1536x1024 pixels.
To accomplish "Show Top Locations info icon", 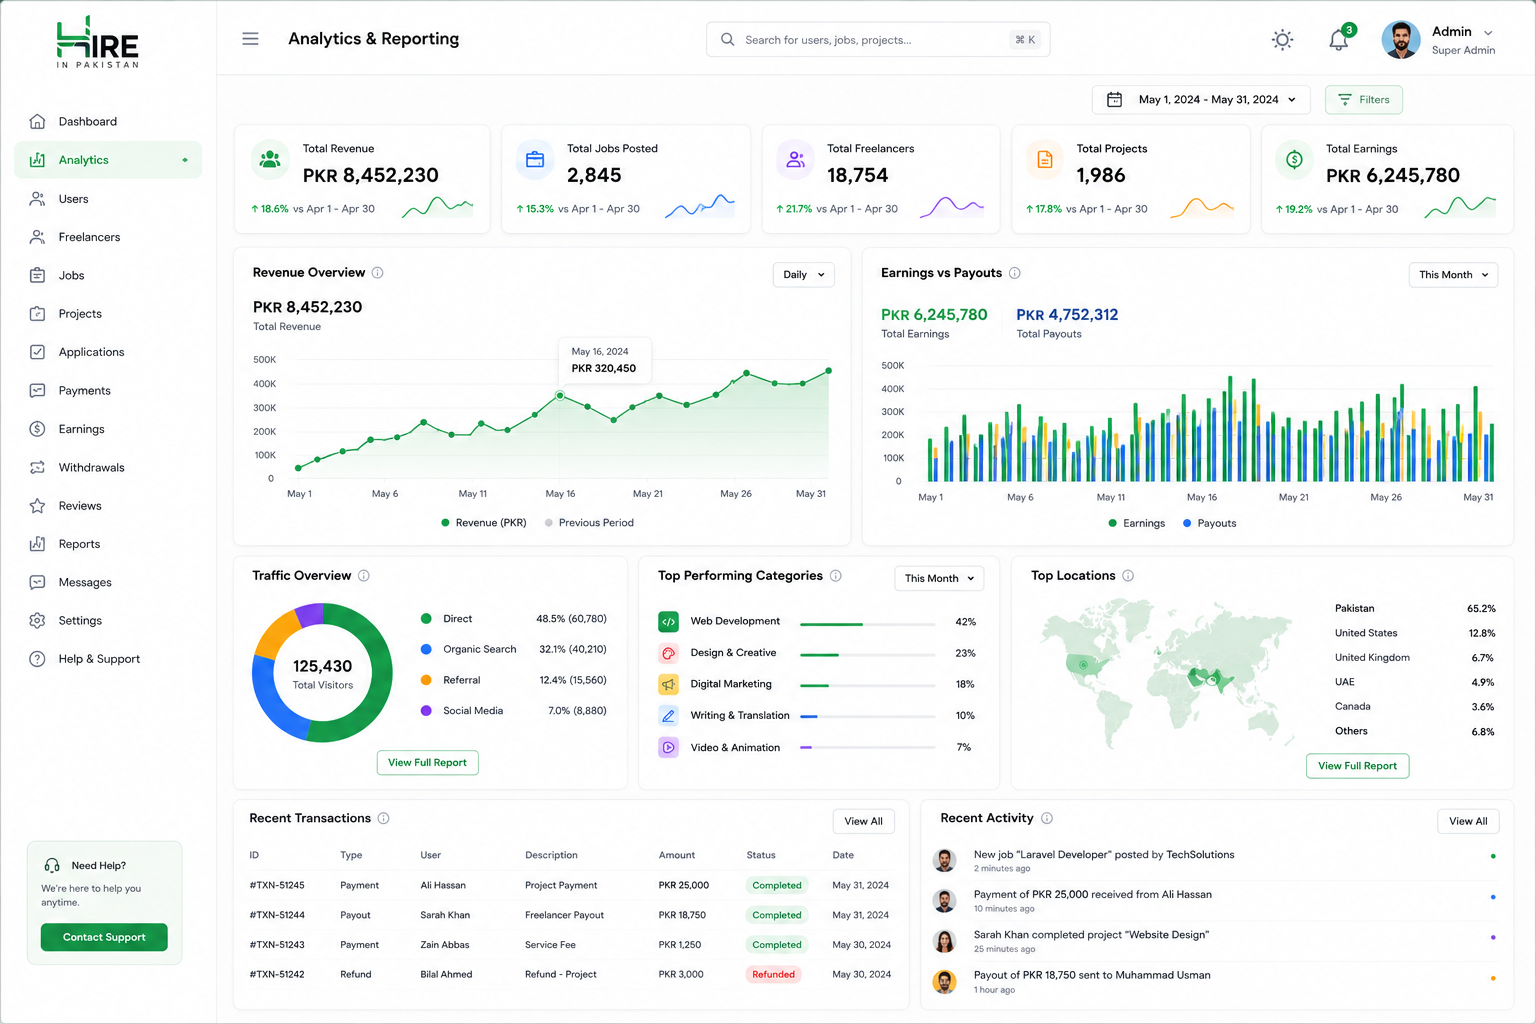I will [1128, 576].
